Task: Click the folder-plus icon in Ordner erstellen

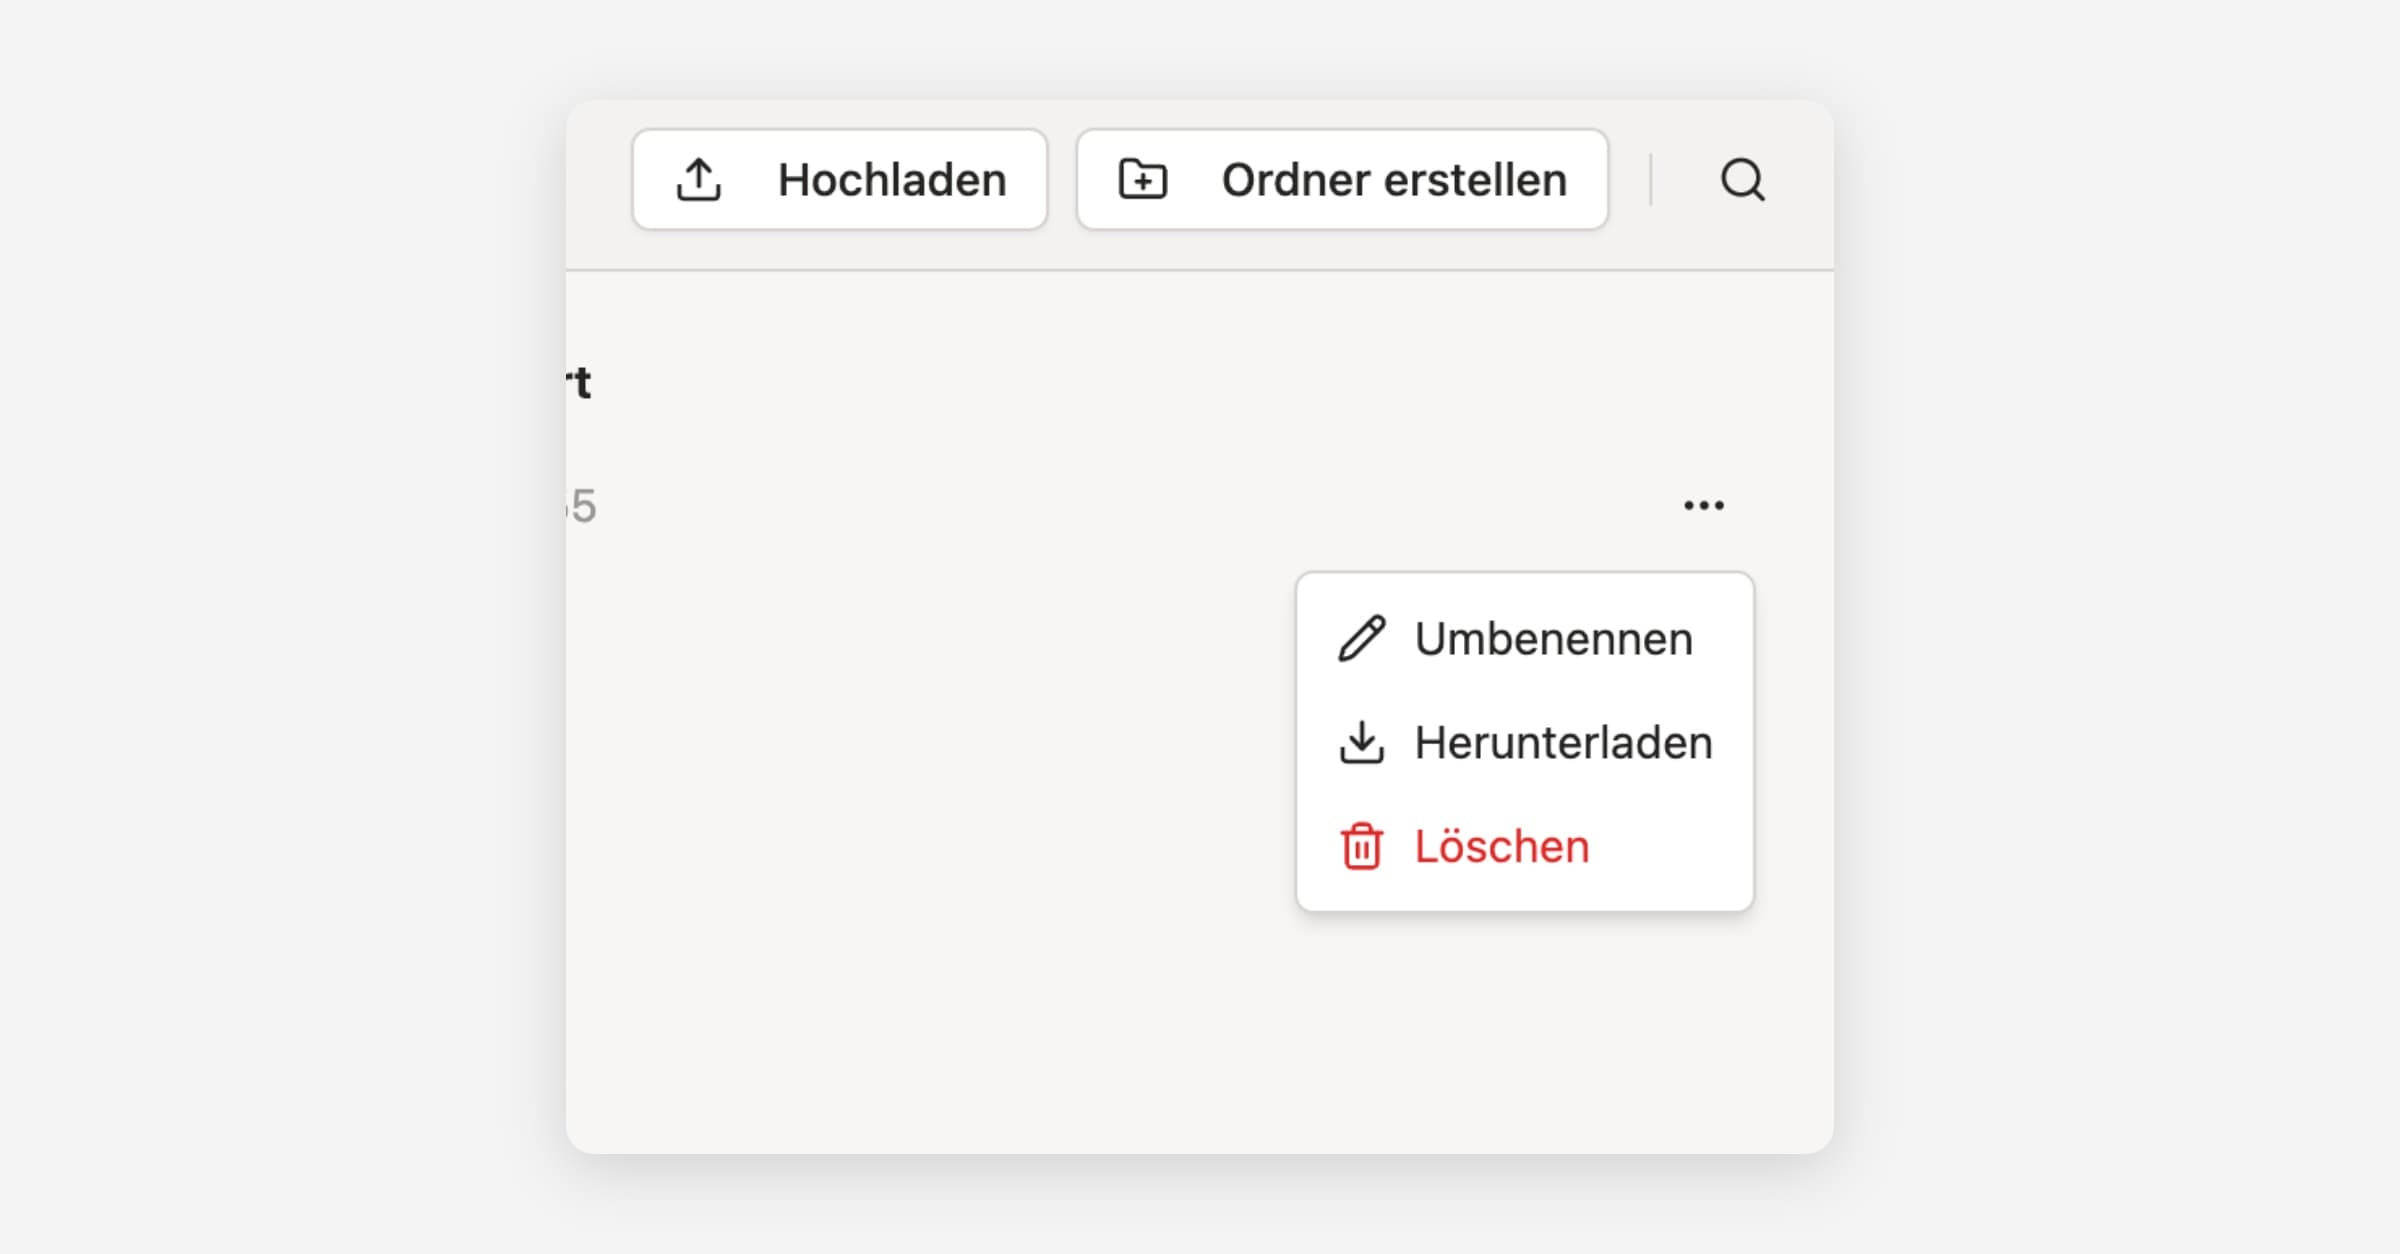Action: pyautogui.click(x=1142, y=180)
